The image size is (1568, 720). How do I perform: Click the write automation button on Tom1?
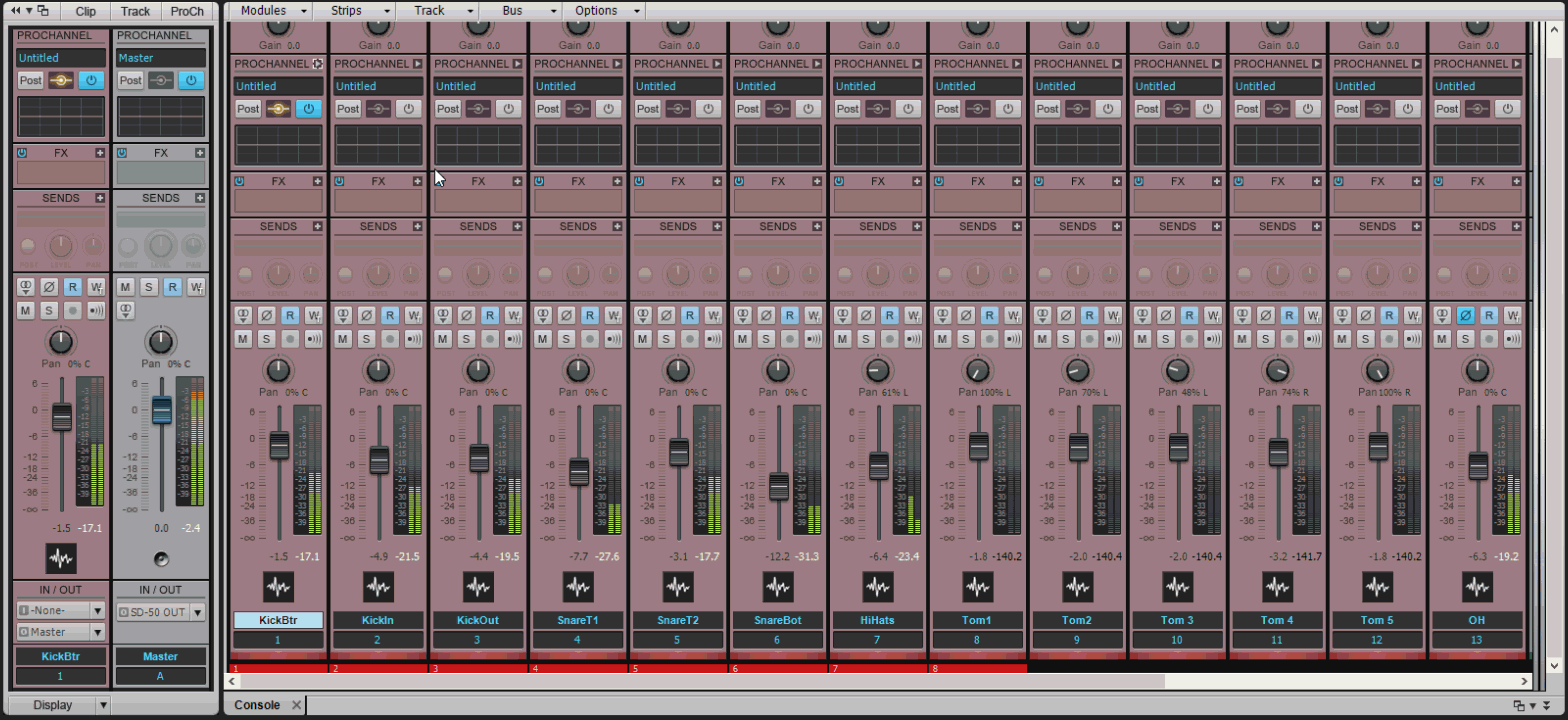(1013, 315)
